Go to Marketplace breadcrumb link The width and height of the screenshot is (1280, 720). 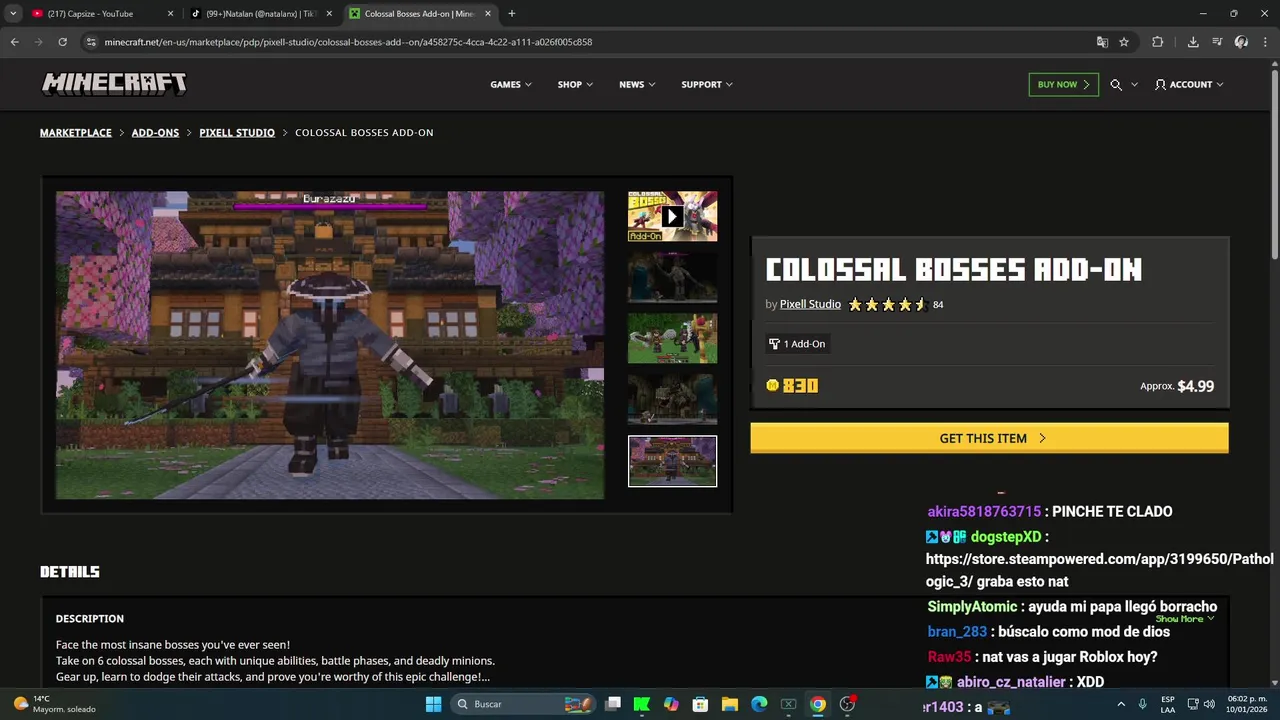coord(76,132)
